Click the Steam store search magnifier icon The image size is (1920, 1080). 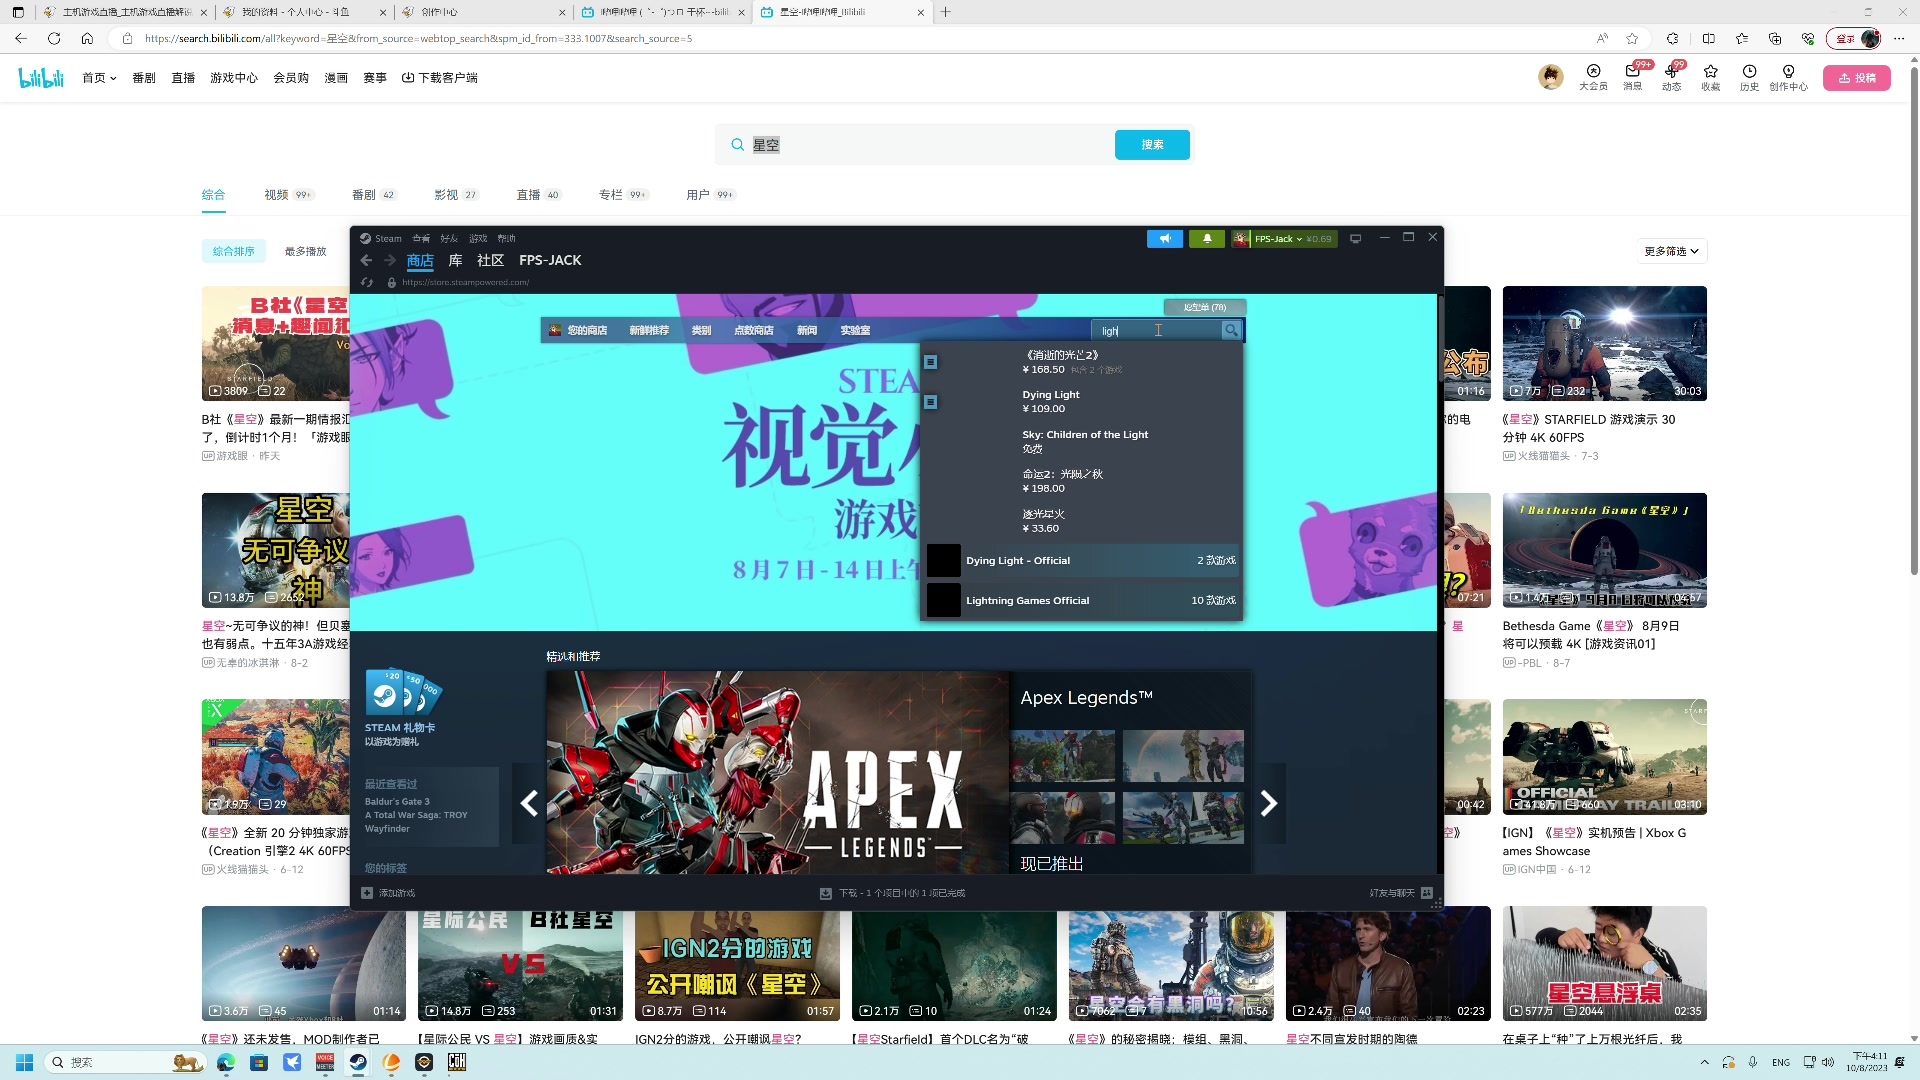pos(1231,330)
